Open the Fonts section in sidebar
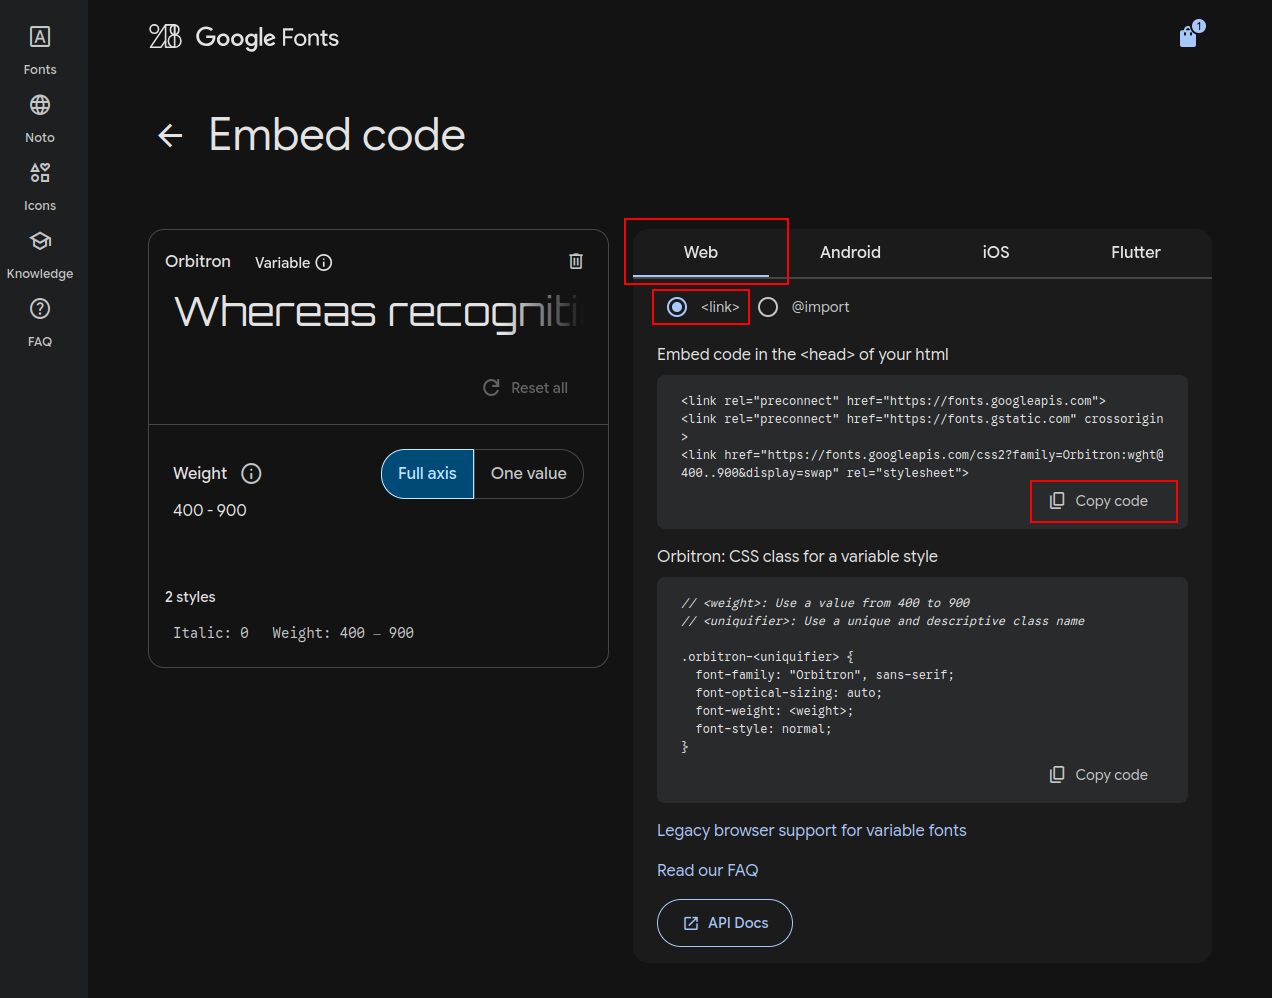1272x998 pixels. coord(40,51)
